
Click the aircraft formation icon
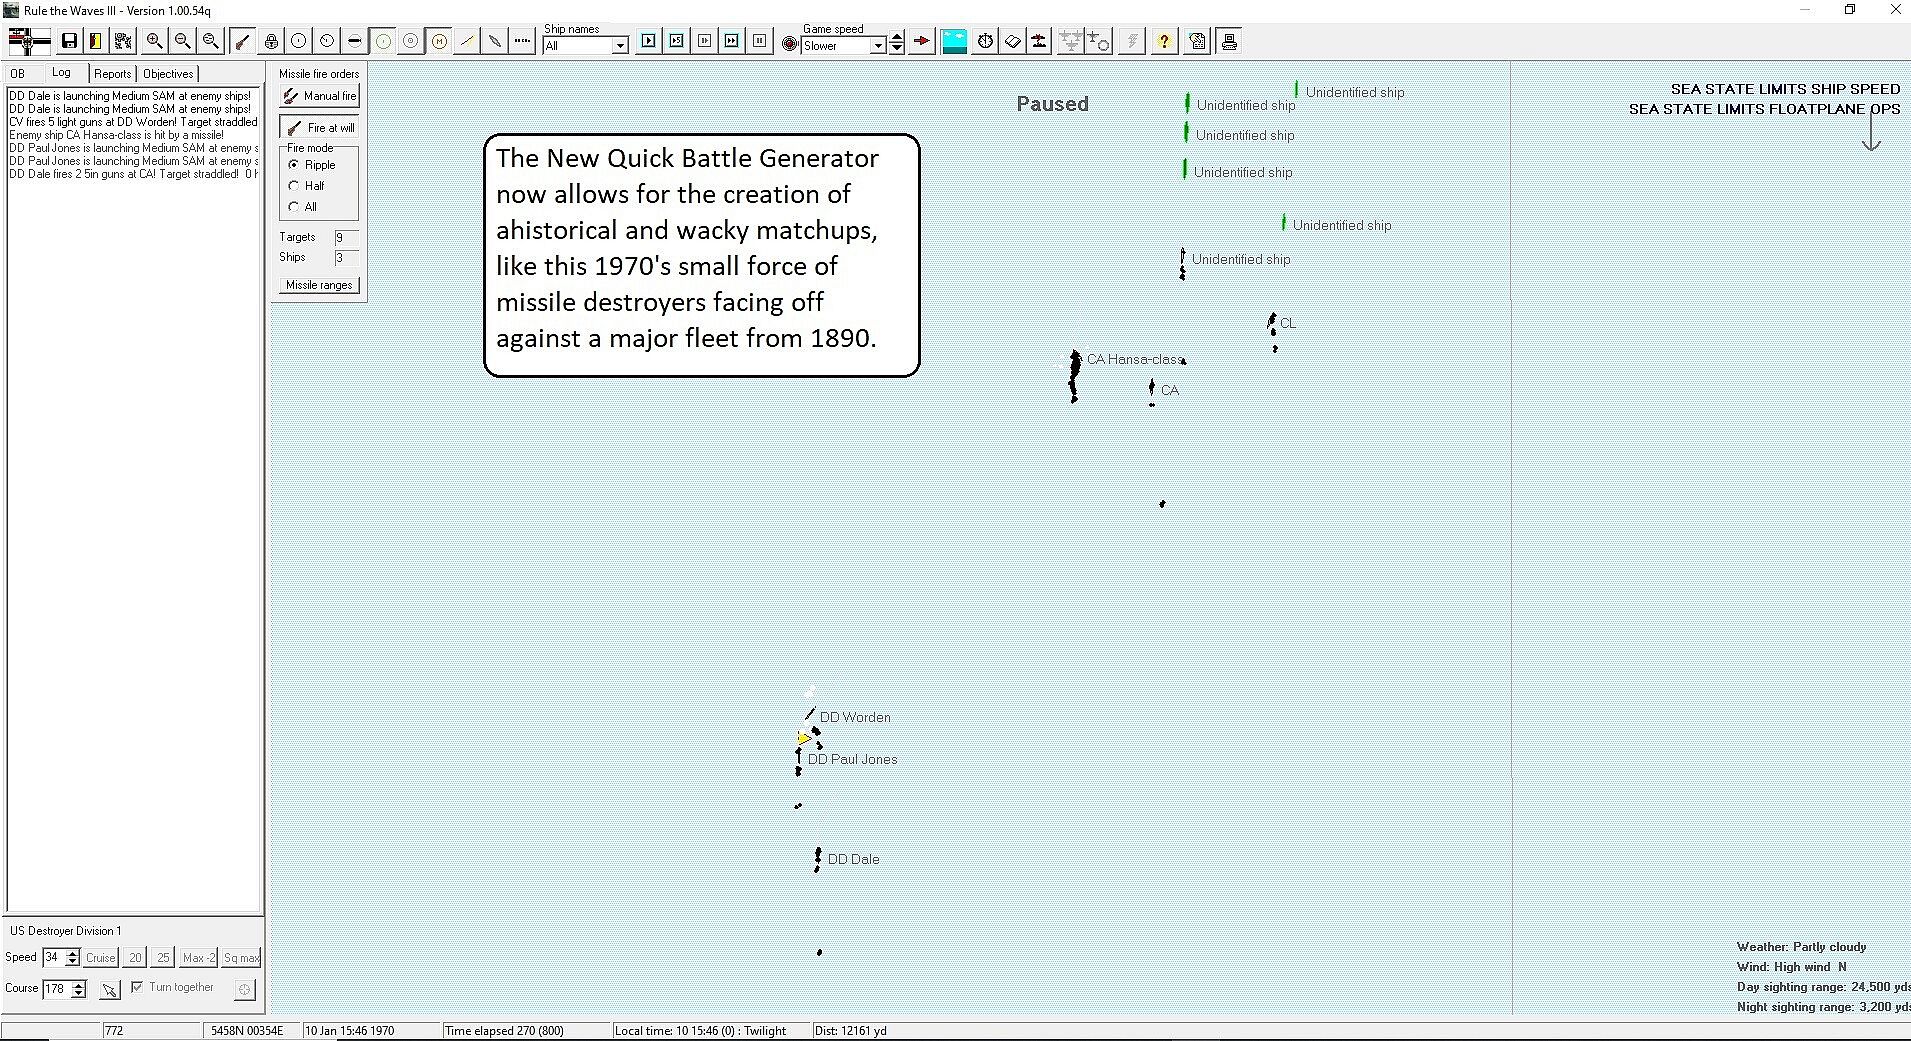(x=1071, y=41)
